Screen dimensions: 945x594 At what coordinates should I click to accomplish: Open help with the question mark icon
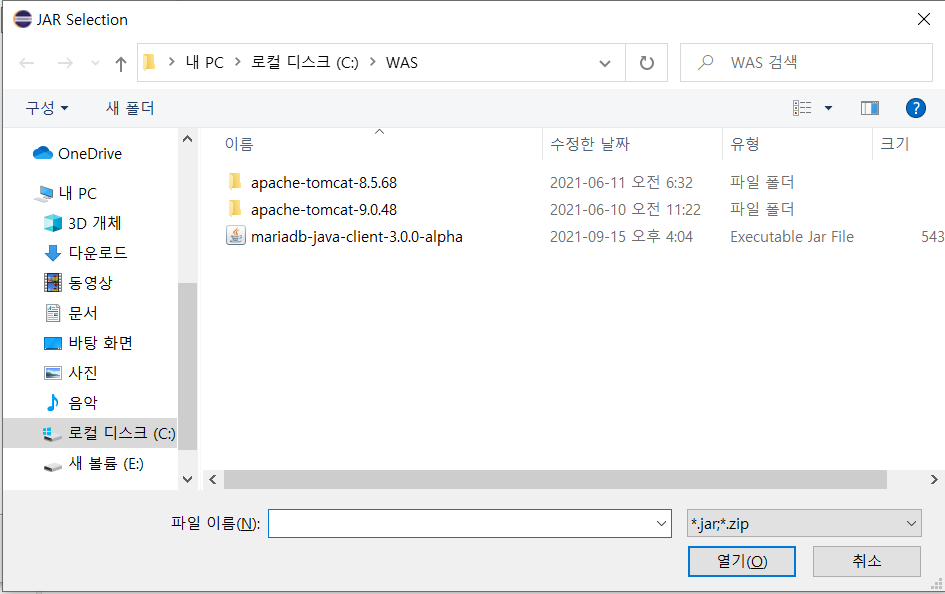[x=915, y=108]
